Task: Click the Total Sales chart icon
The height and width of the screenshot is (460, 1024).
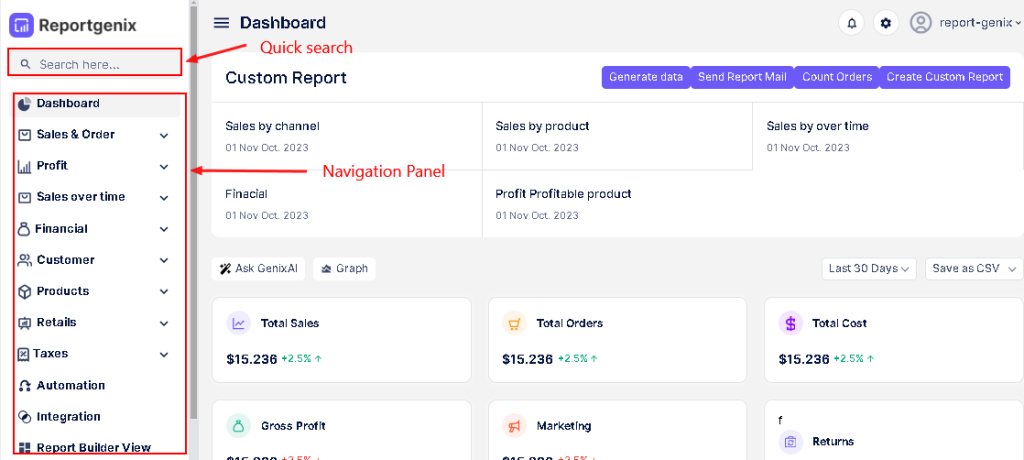Action: coord(239,323)
